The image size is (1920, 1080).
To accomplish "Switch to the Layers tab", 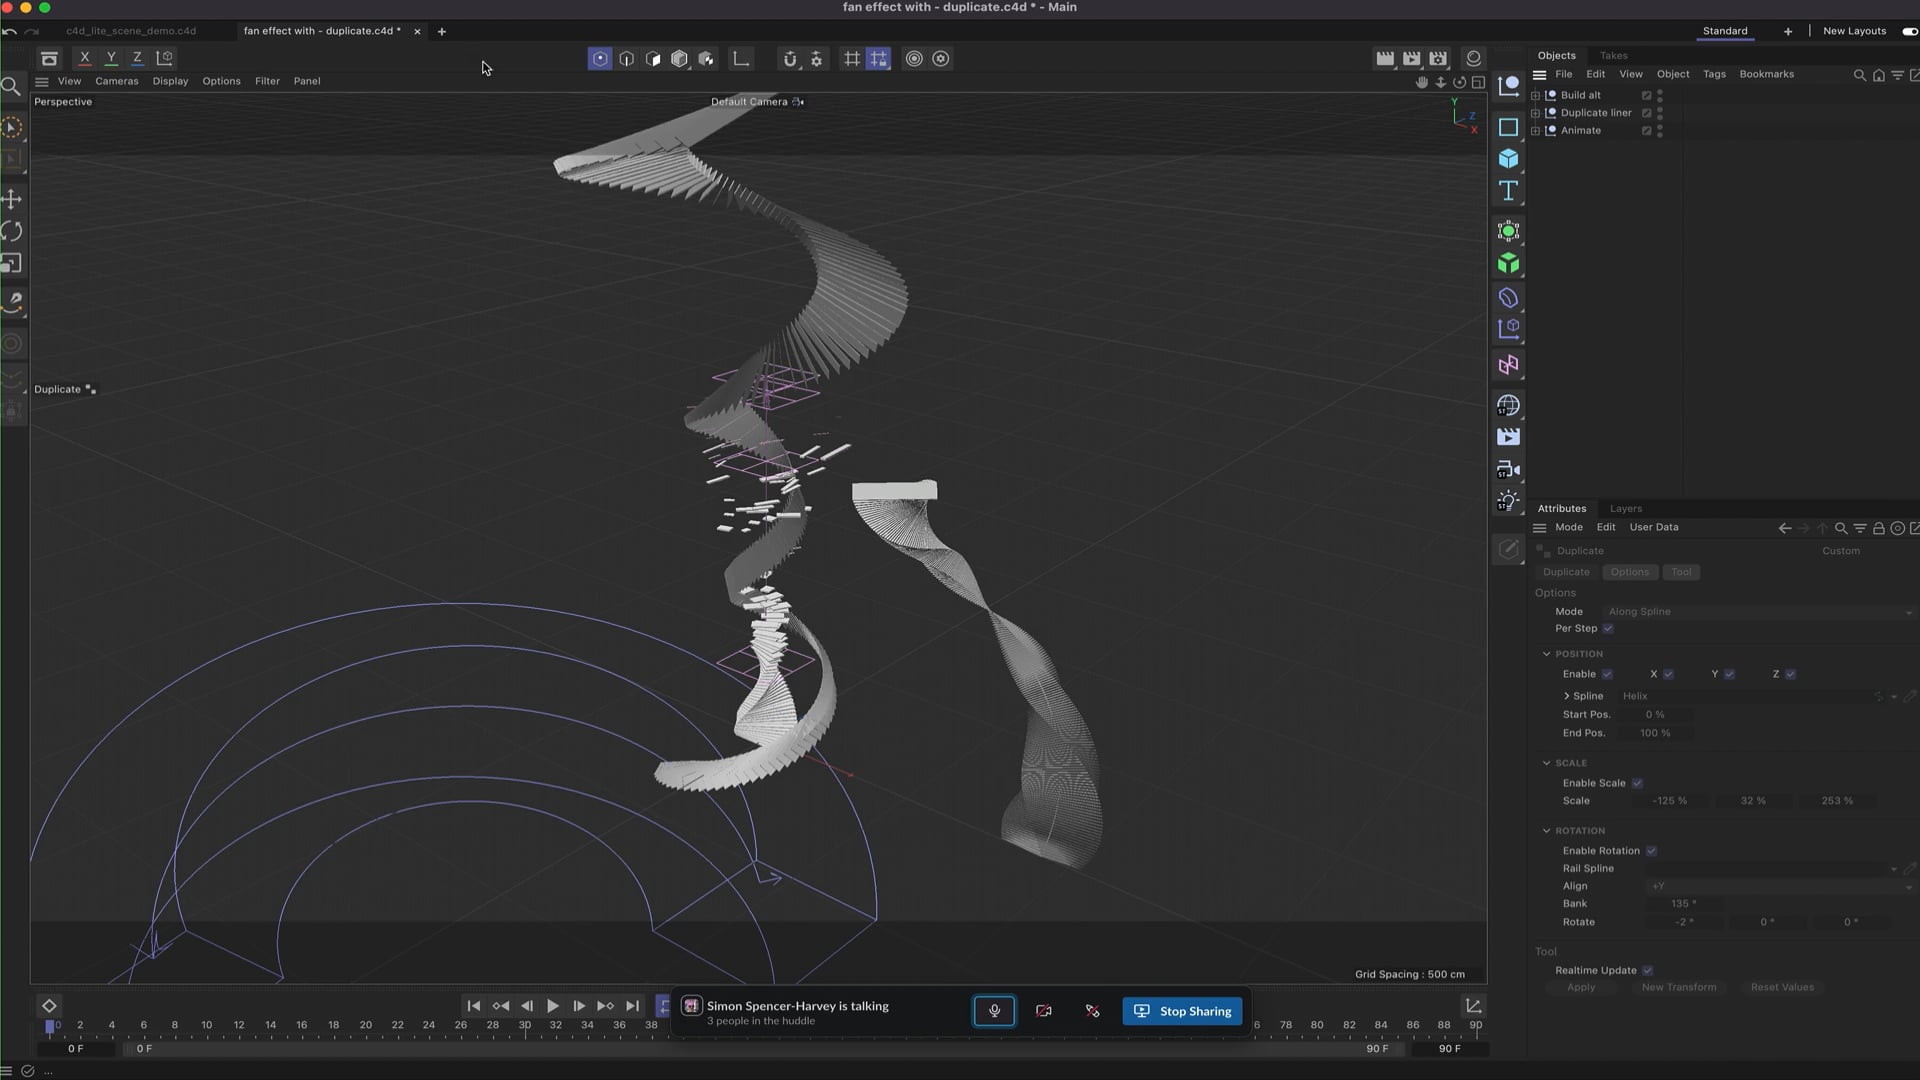I will click(x=1626, y=508).
